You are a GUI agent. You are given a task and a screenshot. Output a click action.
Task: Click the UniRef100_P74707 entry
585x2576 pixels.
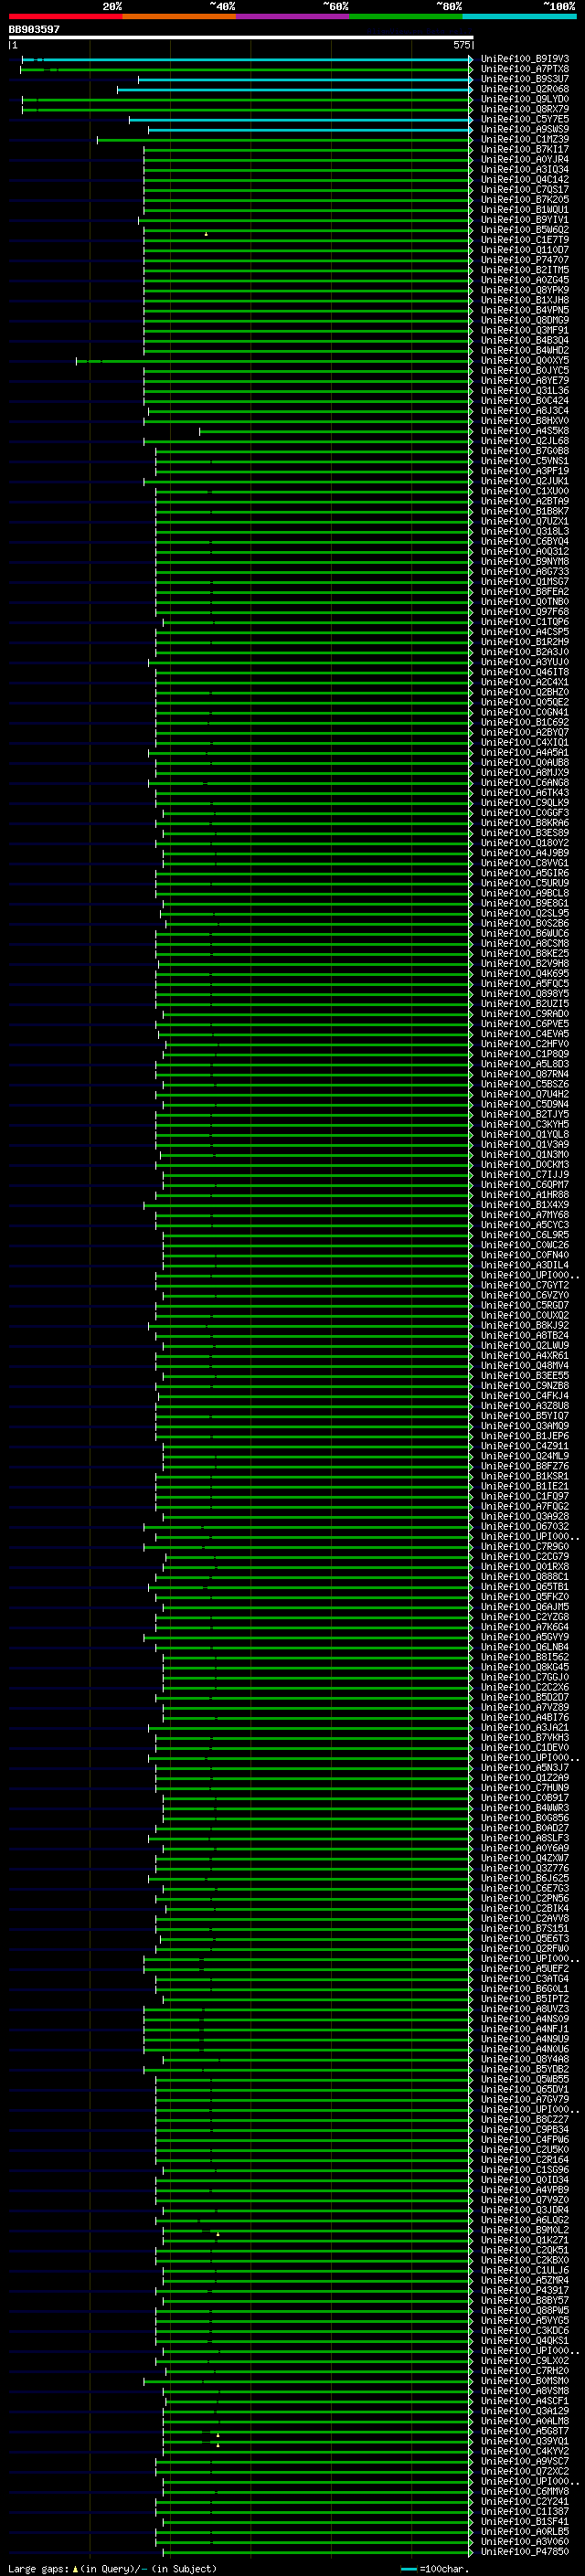[525, 260]
